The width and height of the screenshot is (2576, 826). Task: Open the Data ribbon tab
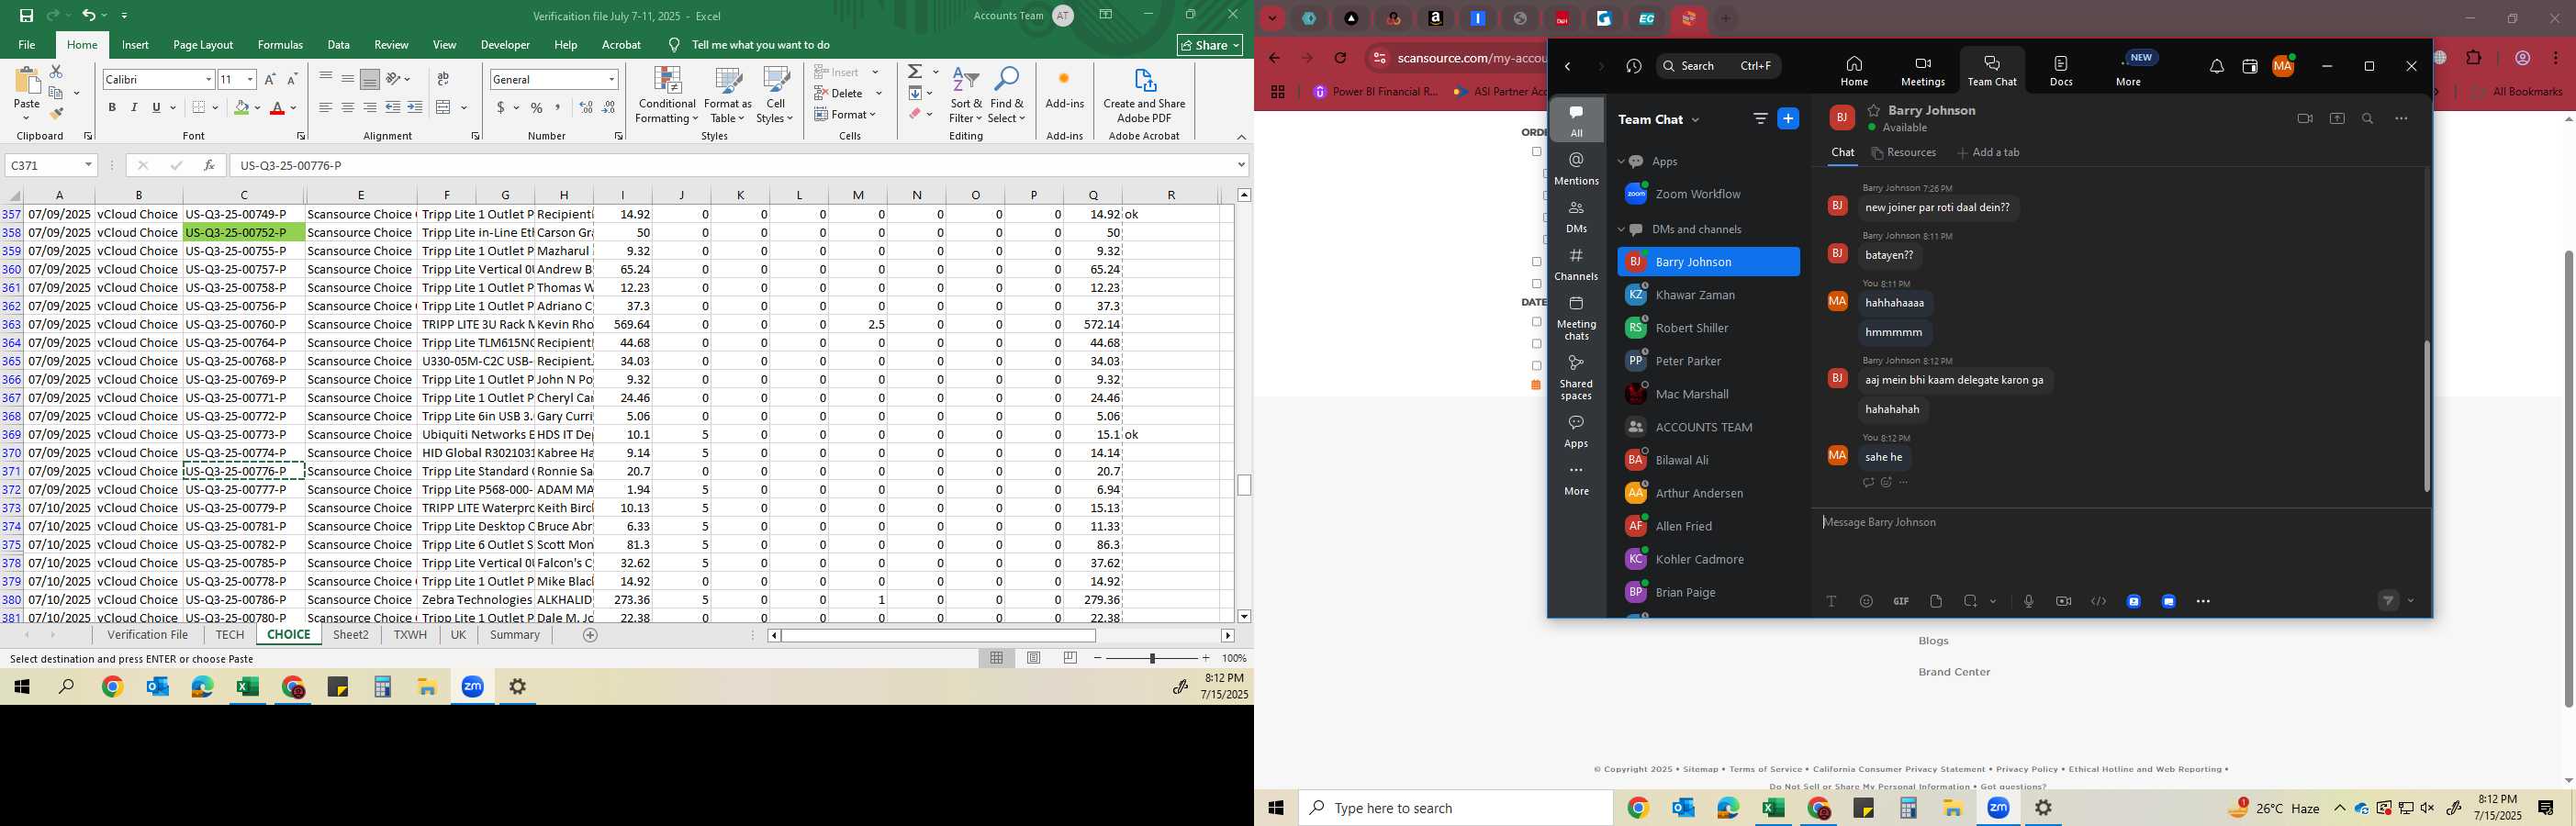pos(339,45)
